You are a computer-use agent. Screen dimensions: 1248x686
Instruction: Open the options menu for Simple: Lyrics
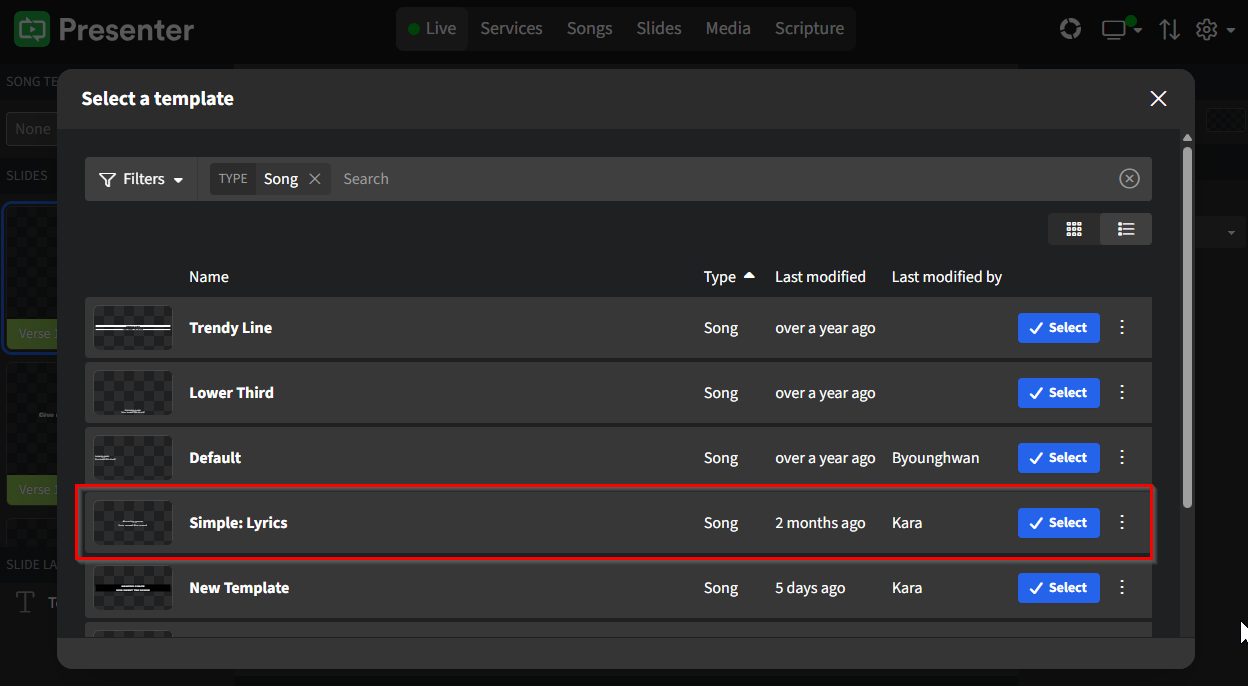click(x=1121, y=522)
